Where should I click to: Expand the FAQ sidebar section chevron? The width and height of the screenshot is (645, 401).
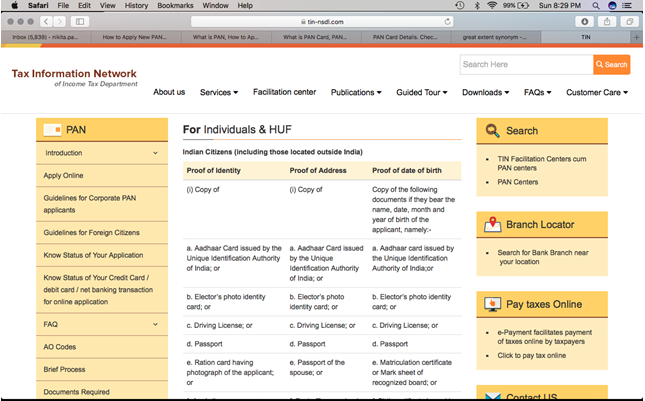click(155, 325)
